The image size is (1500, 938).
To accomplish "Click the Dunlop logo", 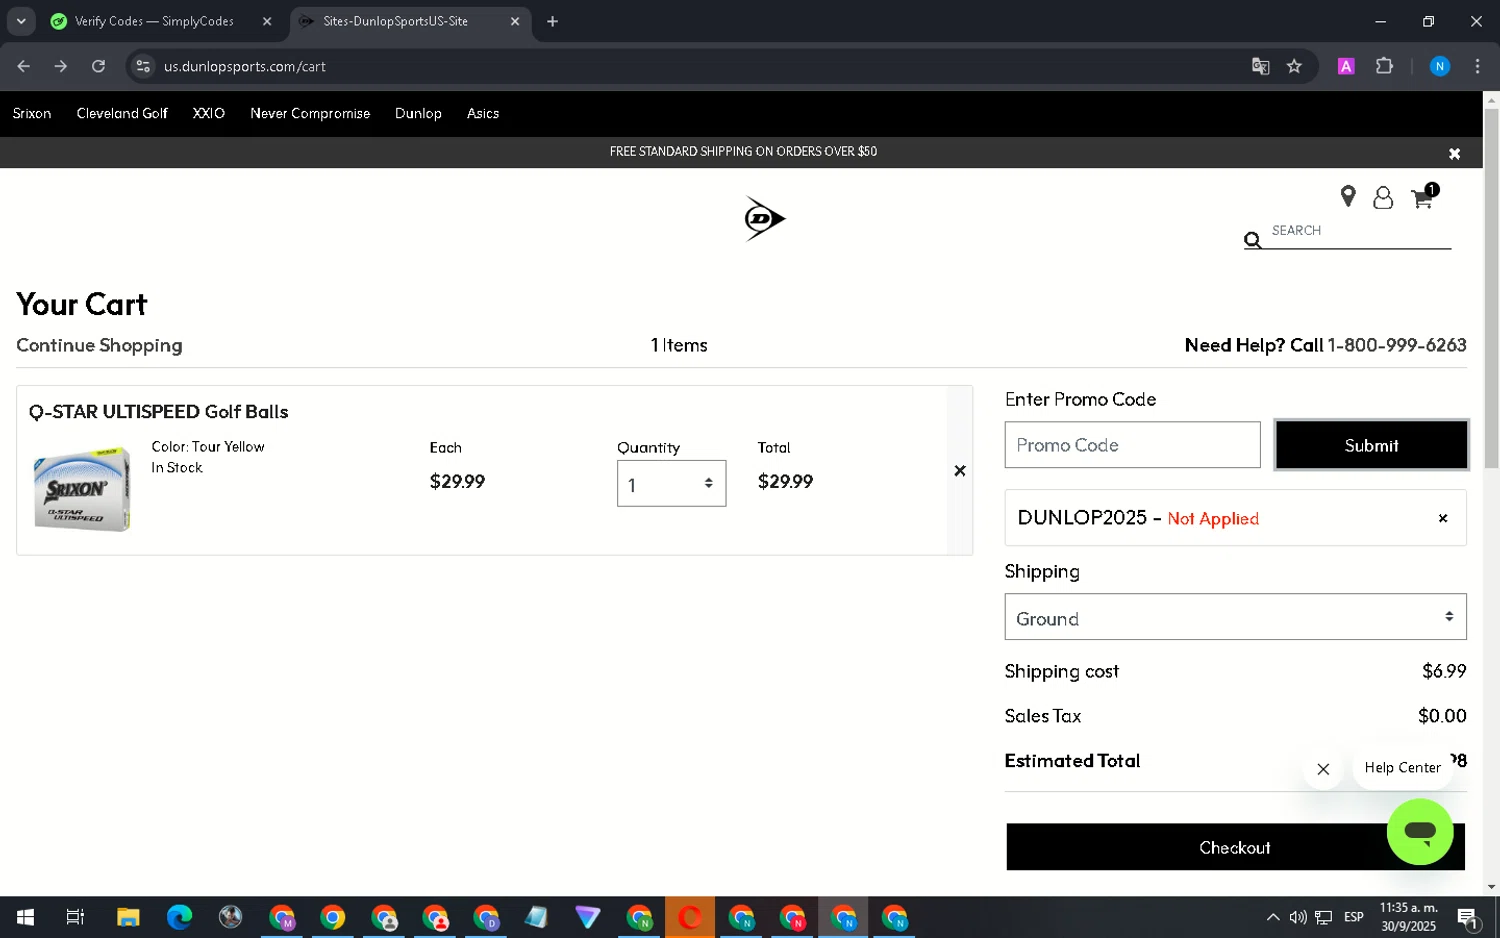I will (764, 218).
